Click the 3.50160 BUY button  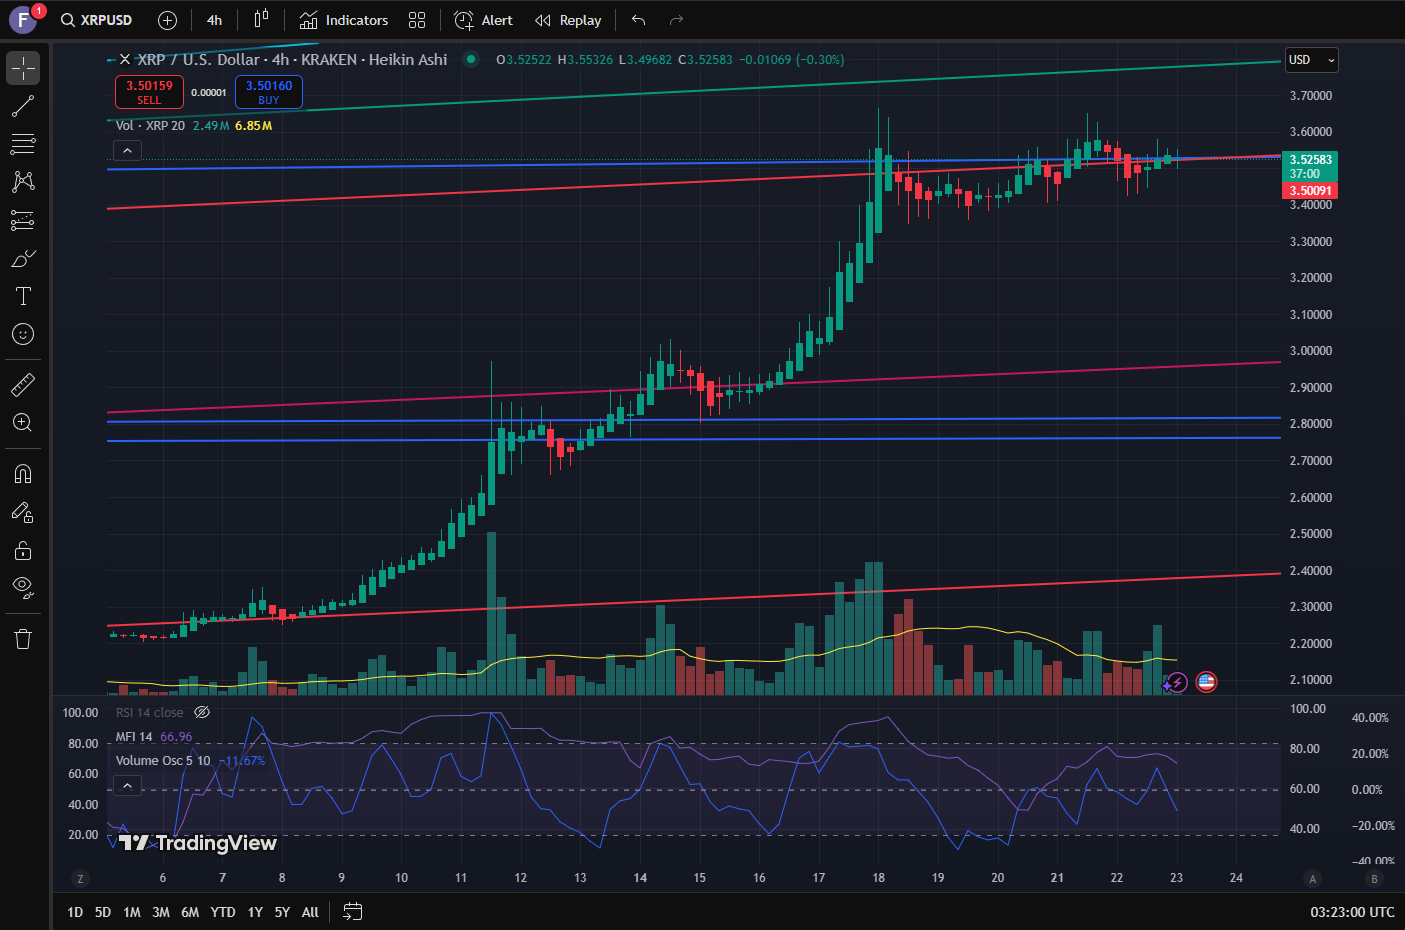269,92
